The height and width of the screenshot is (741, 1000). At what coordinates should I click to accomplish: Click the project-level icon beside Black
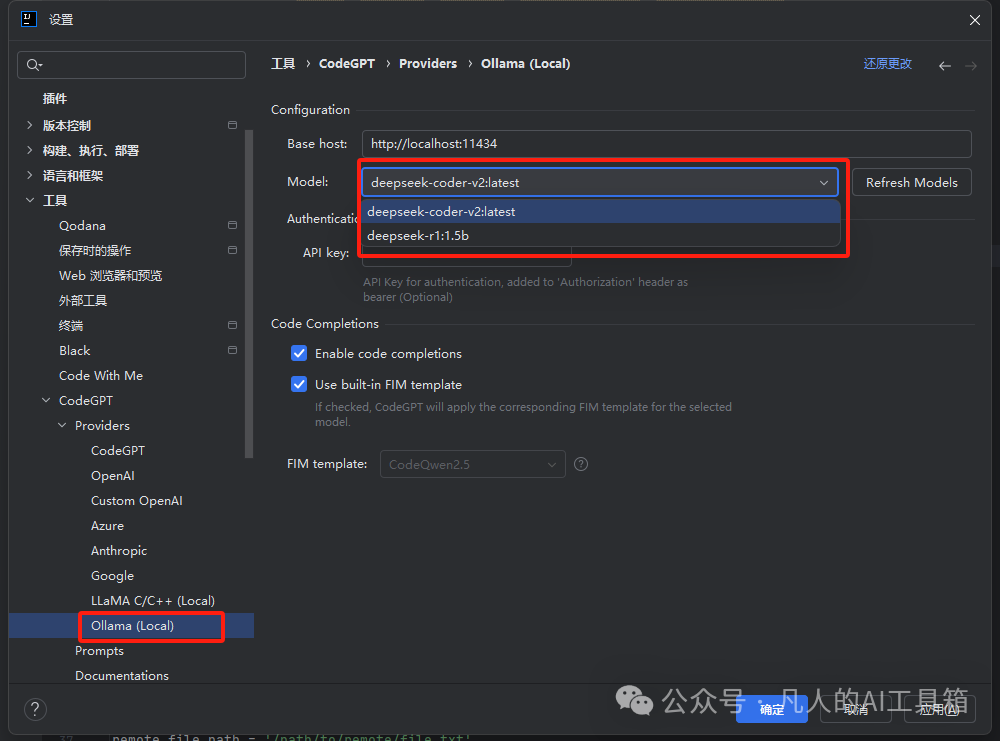(x=232, y=350)
